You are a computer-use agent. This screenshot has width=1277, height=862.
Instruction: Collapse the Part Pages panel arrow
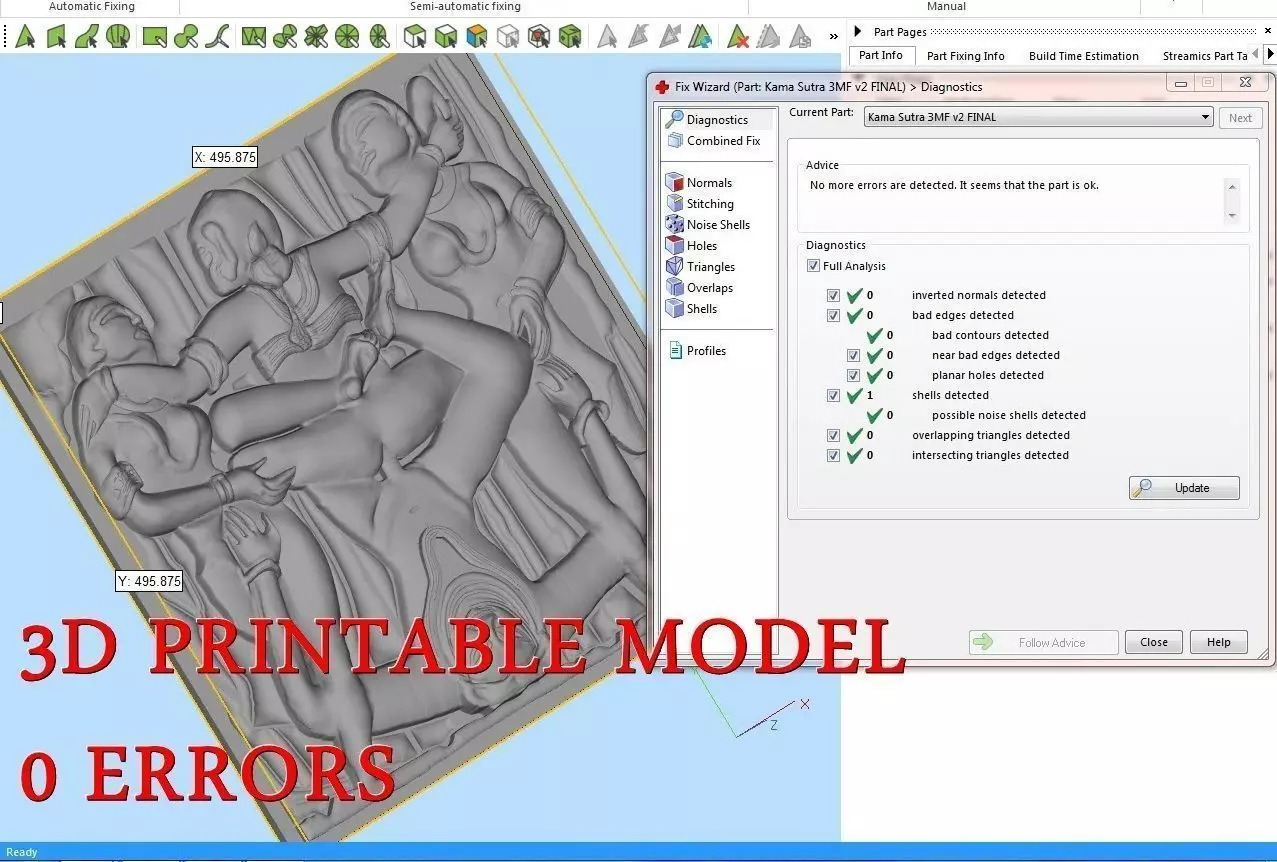point(858,32)
